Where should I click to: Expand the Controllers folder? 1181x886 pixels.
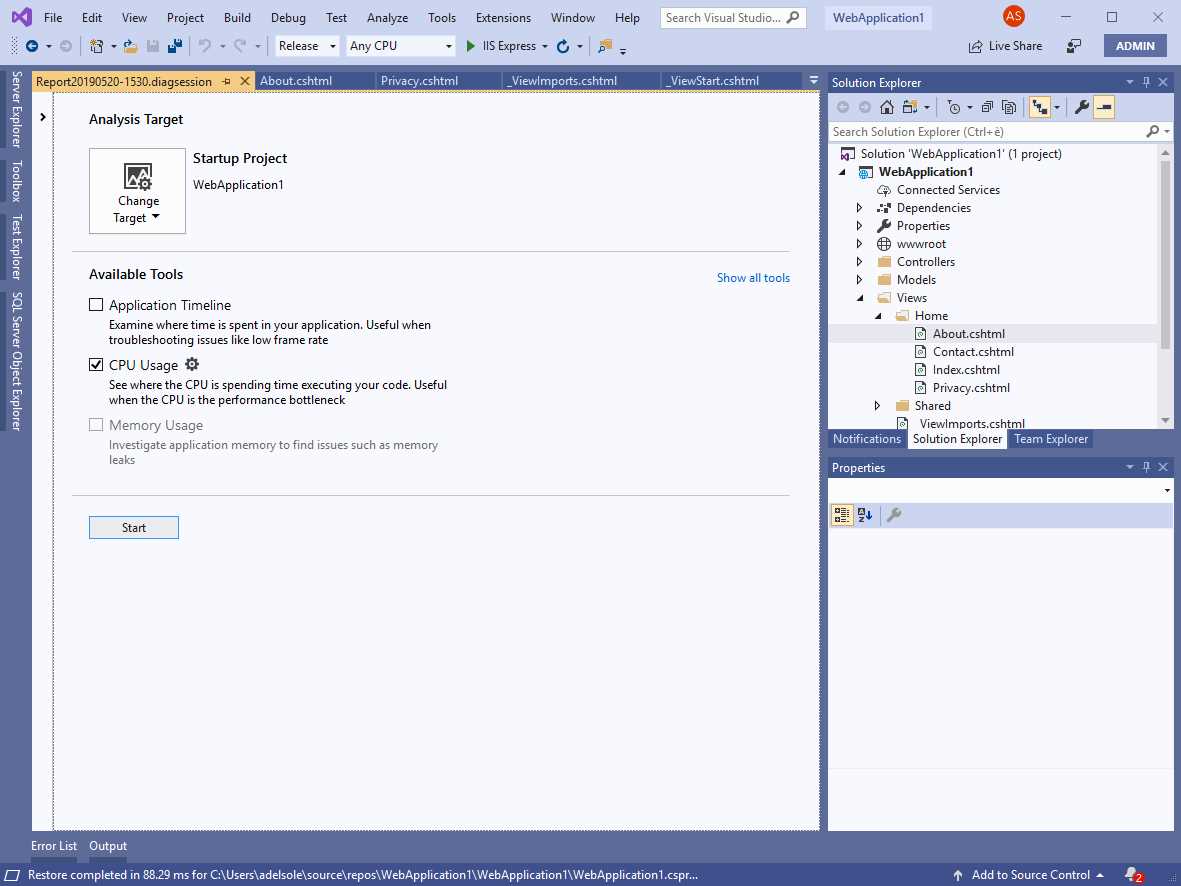click(858, 261)
